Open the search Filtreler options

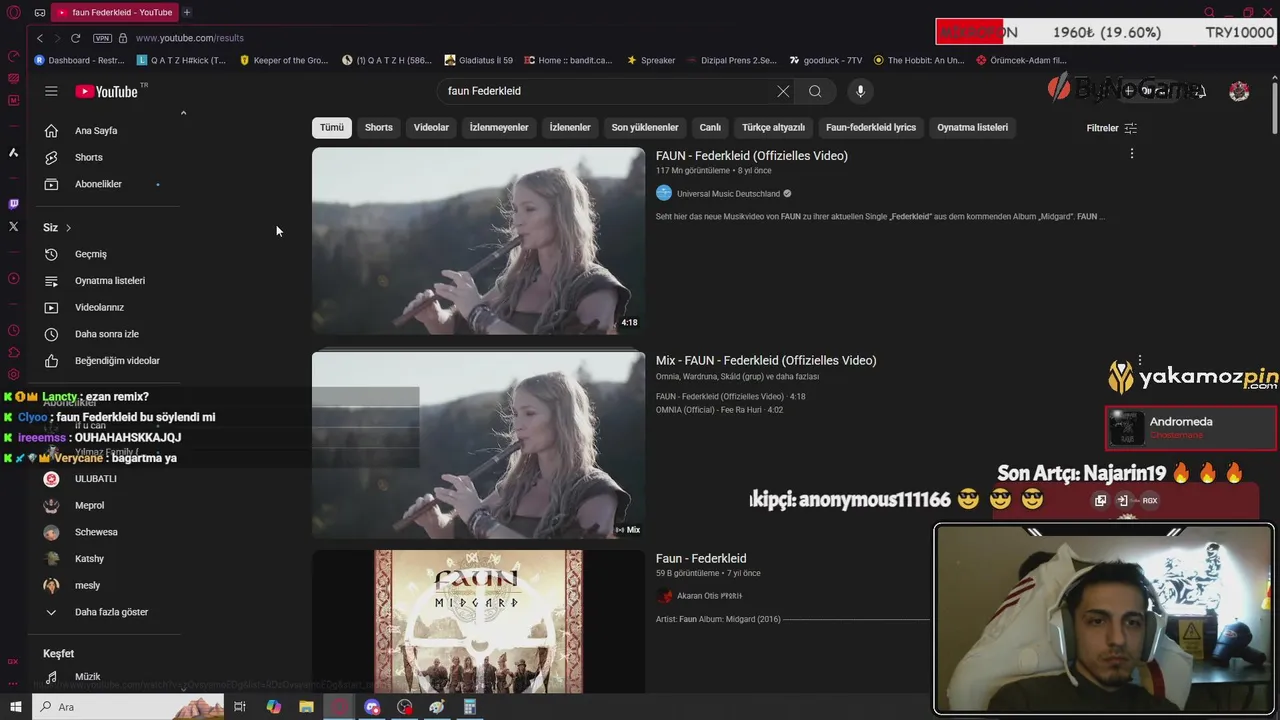point(1112,128)
